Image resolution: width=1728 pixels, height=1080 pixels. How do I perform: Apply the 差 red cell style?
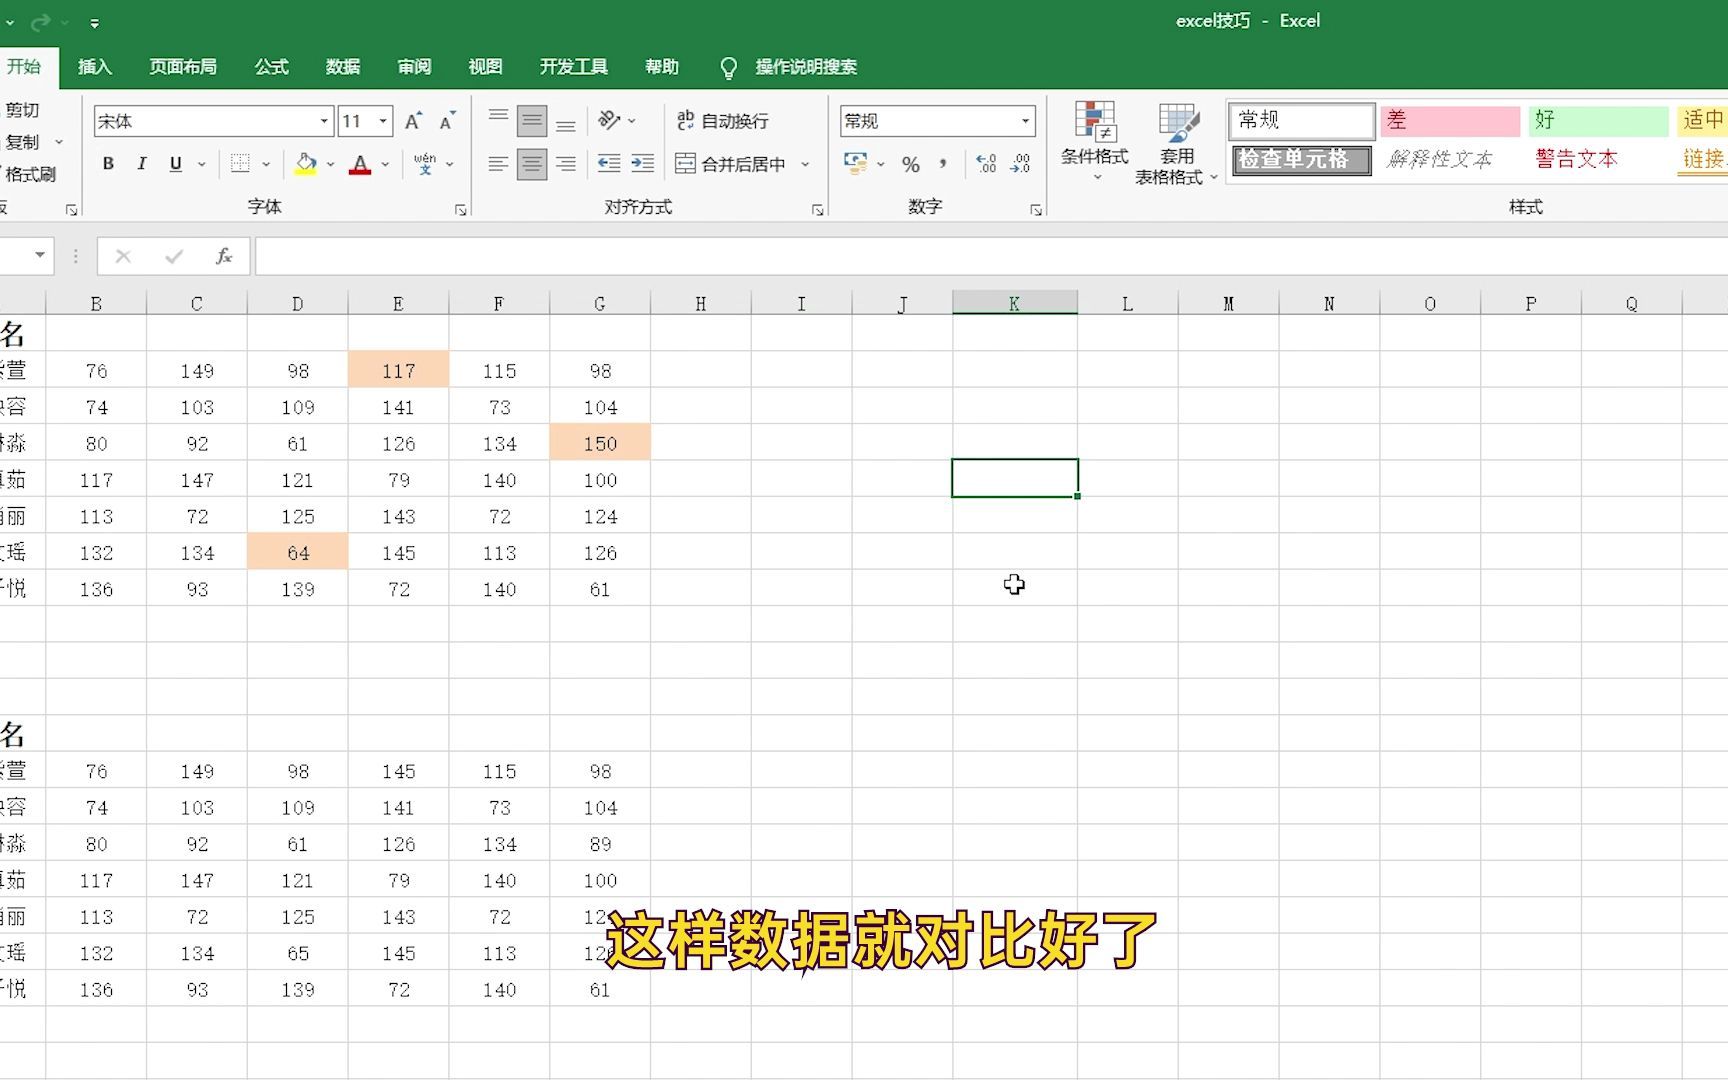click(x=1448, y=120)
